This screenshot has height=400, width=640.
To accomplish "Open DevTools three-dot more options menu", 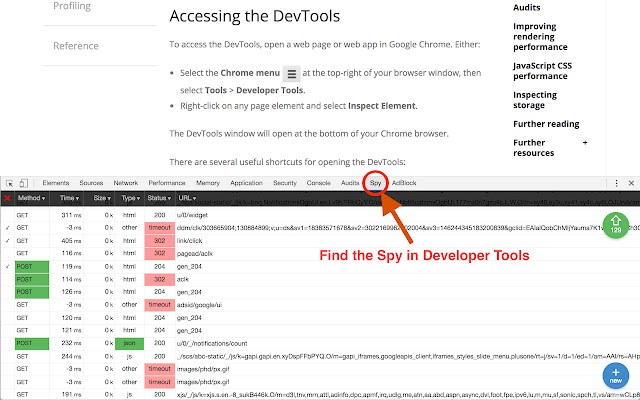I will pyautogui.click(x=616, y=183).
